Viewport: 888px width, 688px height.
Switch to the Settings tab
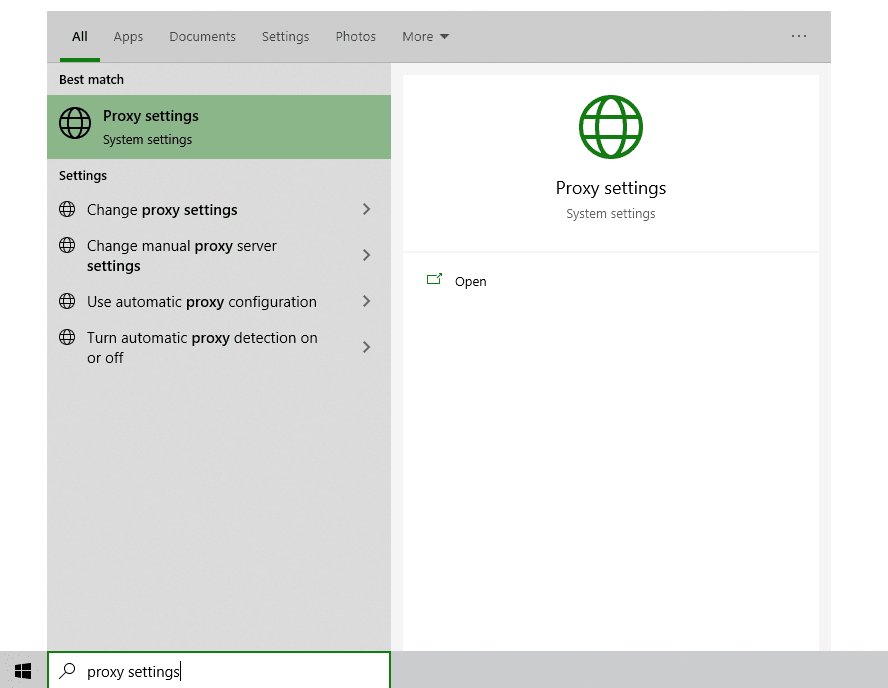coord(285,36)
